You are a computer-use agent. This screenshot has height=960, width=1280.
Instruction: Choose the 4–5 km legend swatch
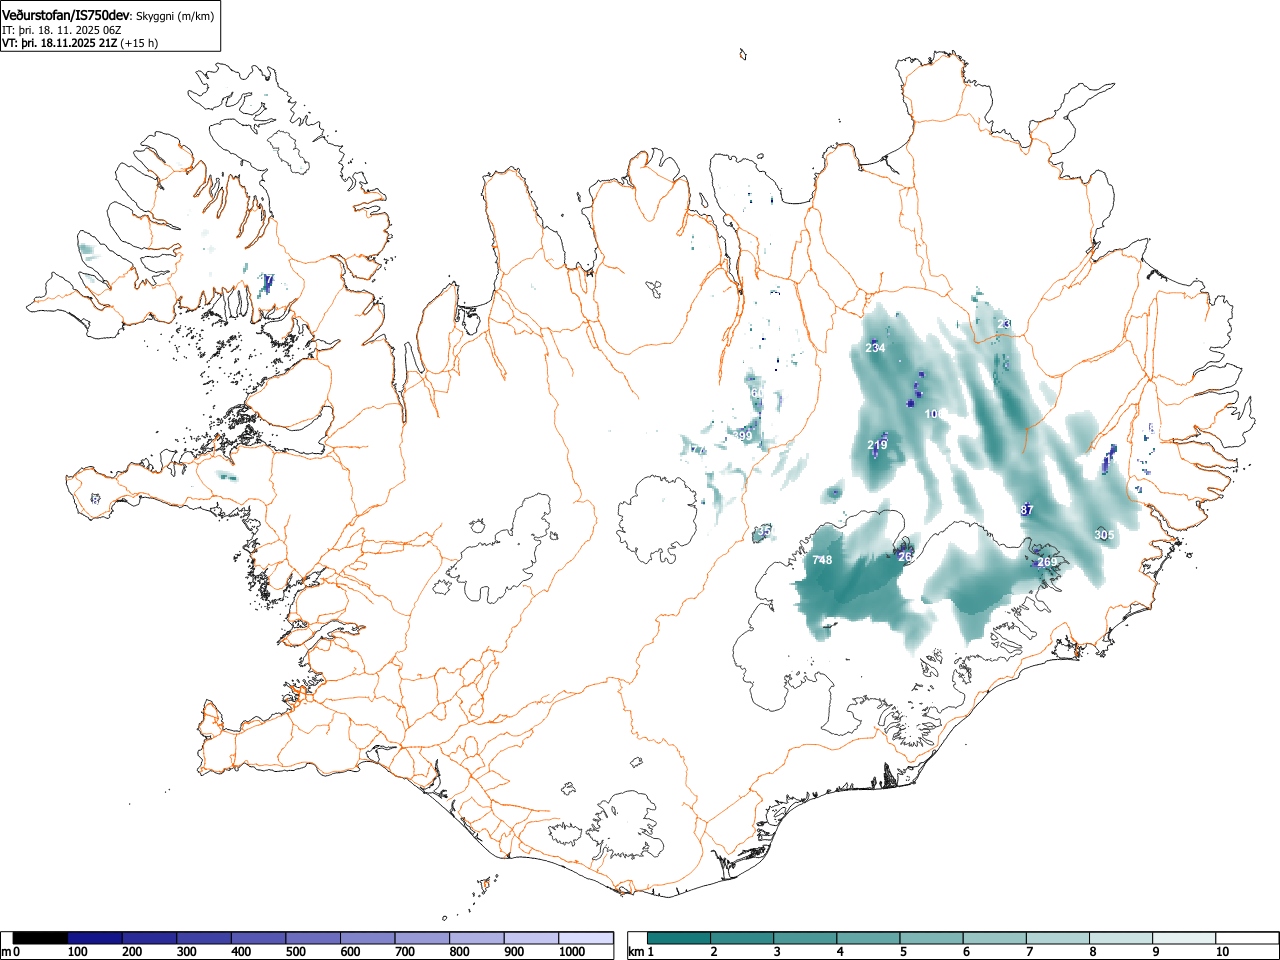(868, 938)
